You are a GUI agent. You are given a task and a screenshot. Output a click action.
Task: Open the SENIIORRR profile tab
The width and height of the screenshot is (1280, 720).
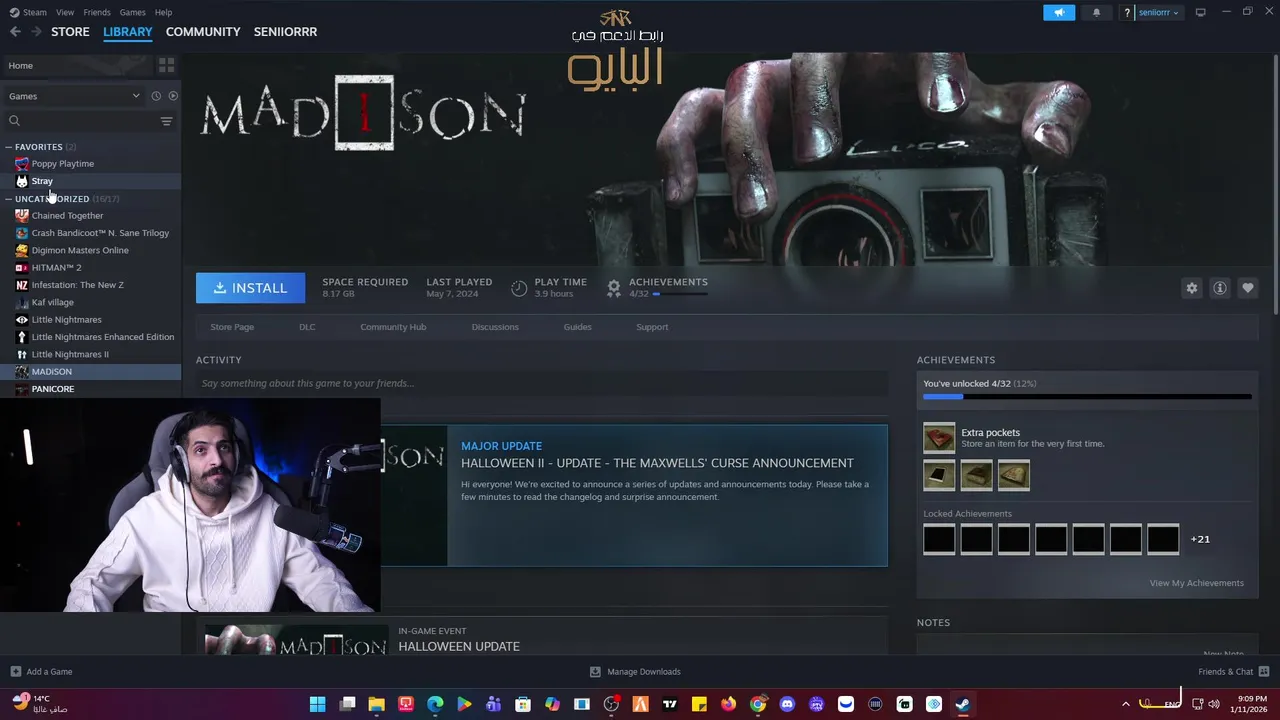(285, 32)
